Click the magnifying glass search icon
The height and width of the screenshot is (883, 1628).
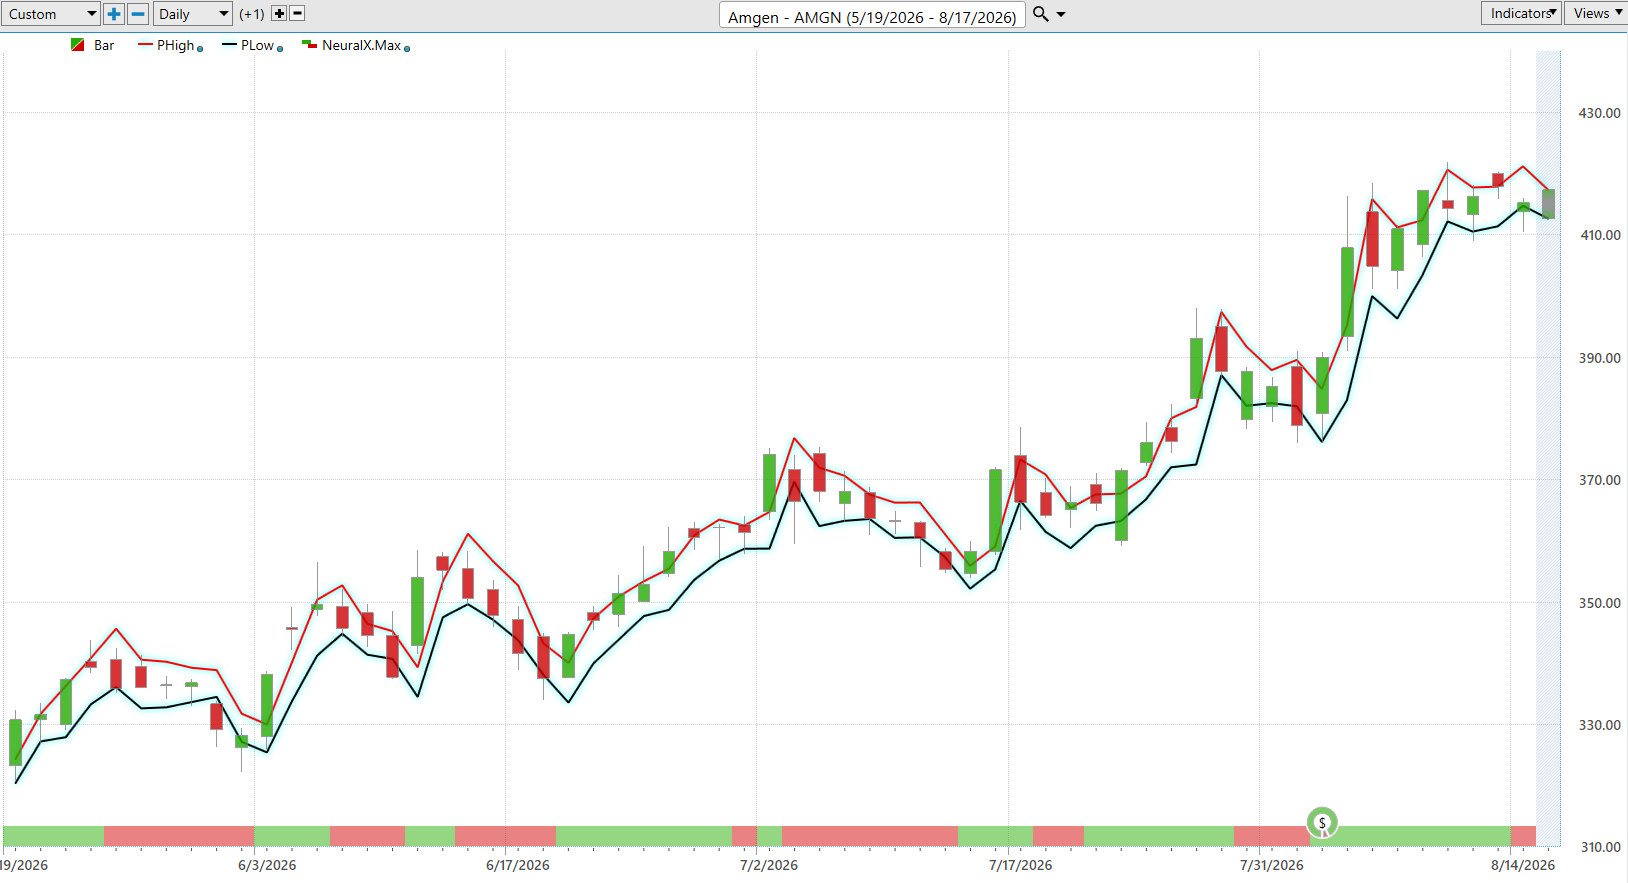[1040, 14]
